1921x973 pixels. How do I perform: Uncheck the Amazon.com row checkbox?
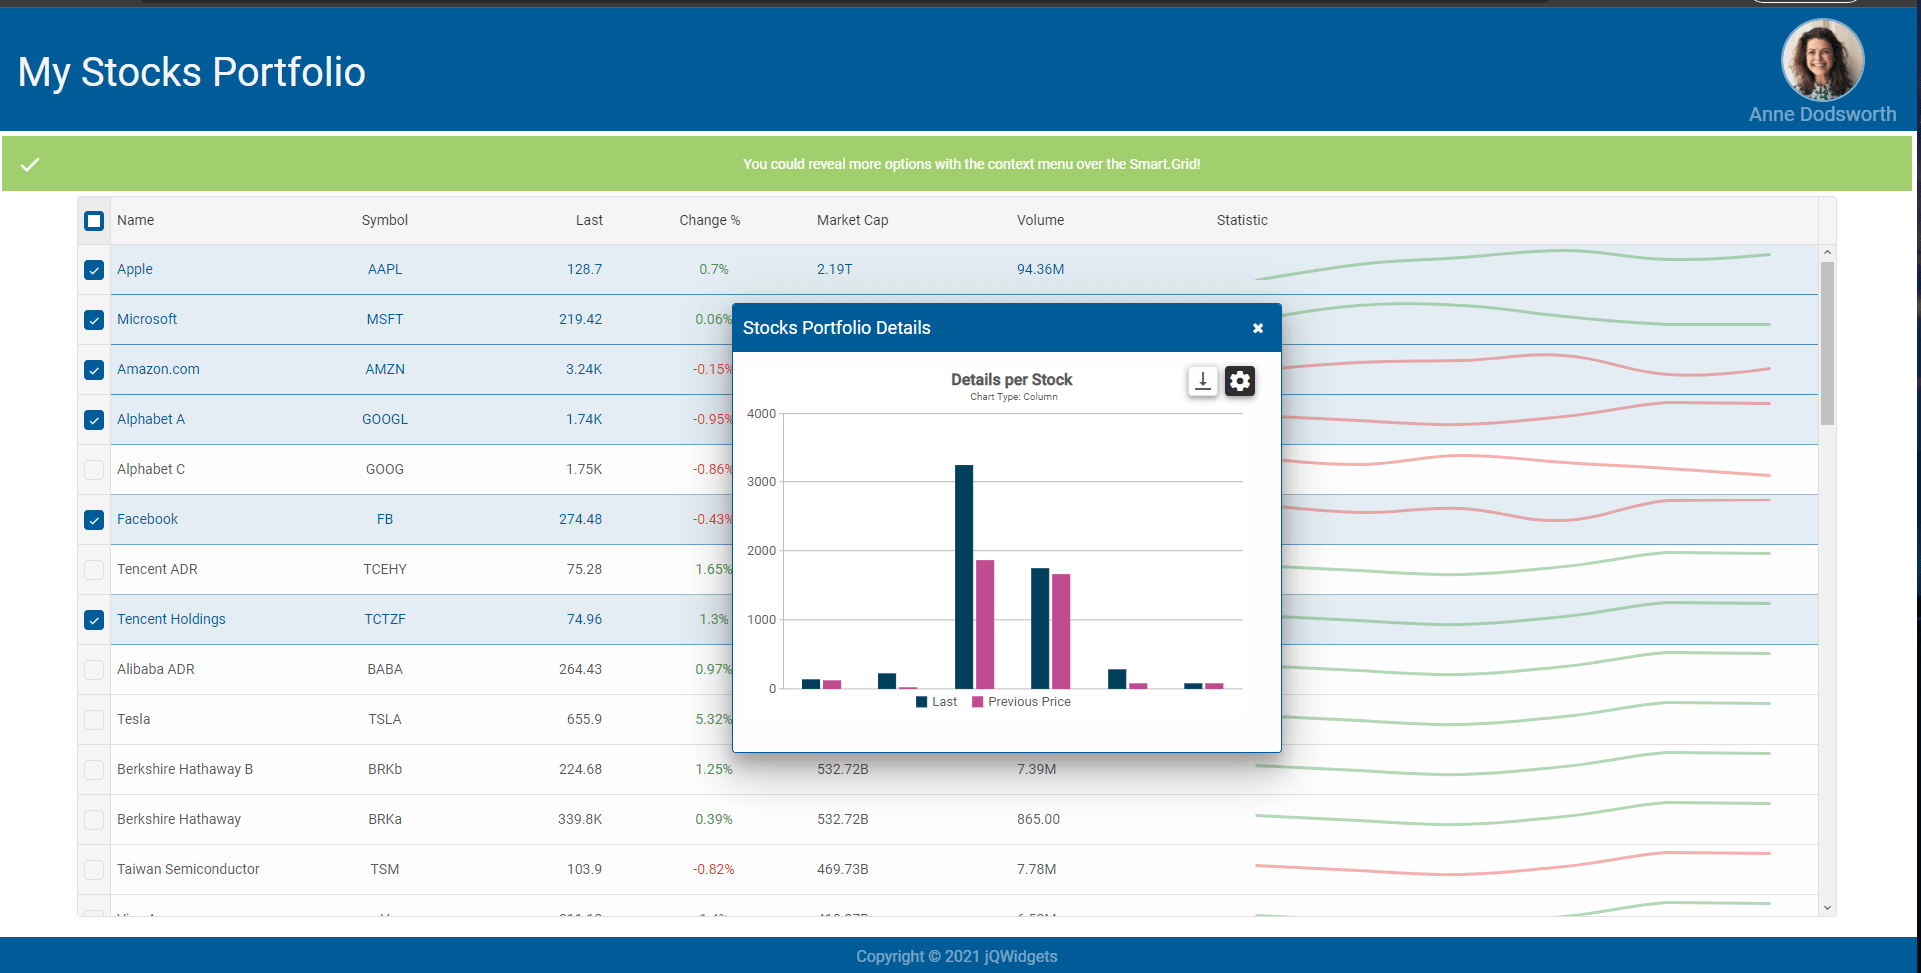tap(94, 370)
